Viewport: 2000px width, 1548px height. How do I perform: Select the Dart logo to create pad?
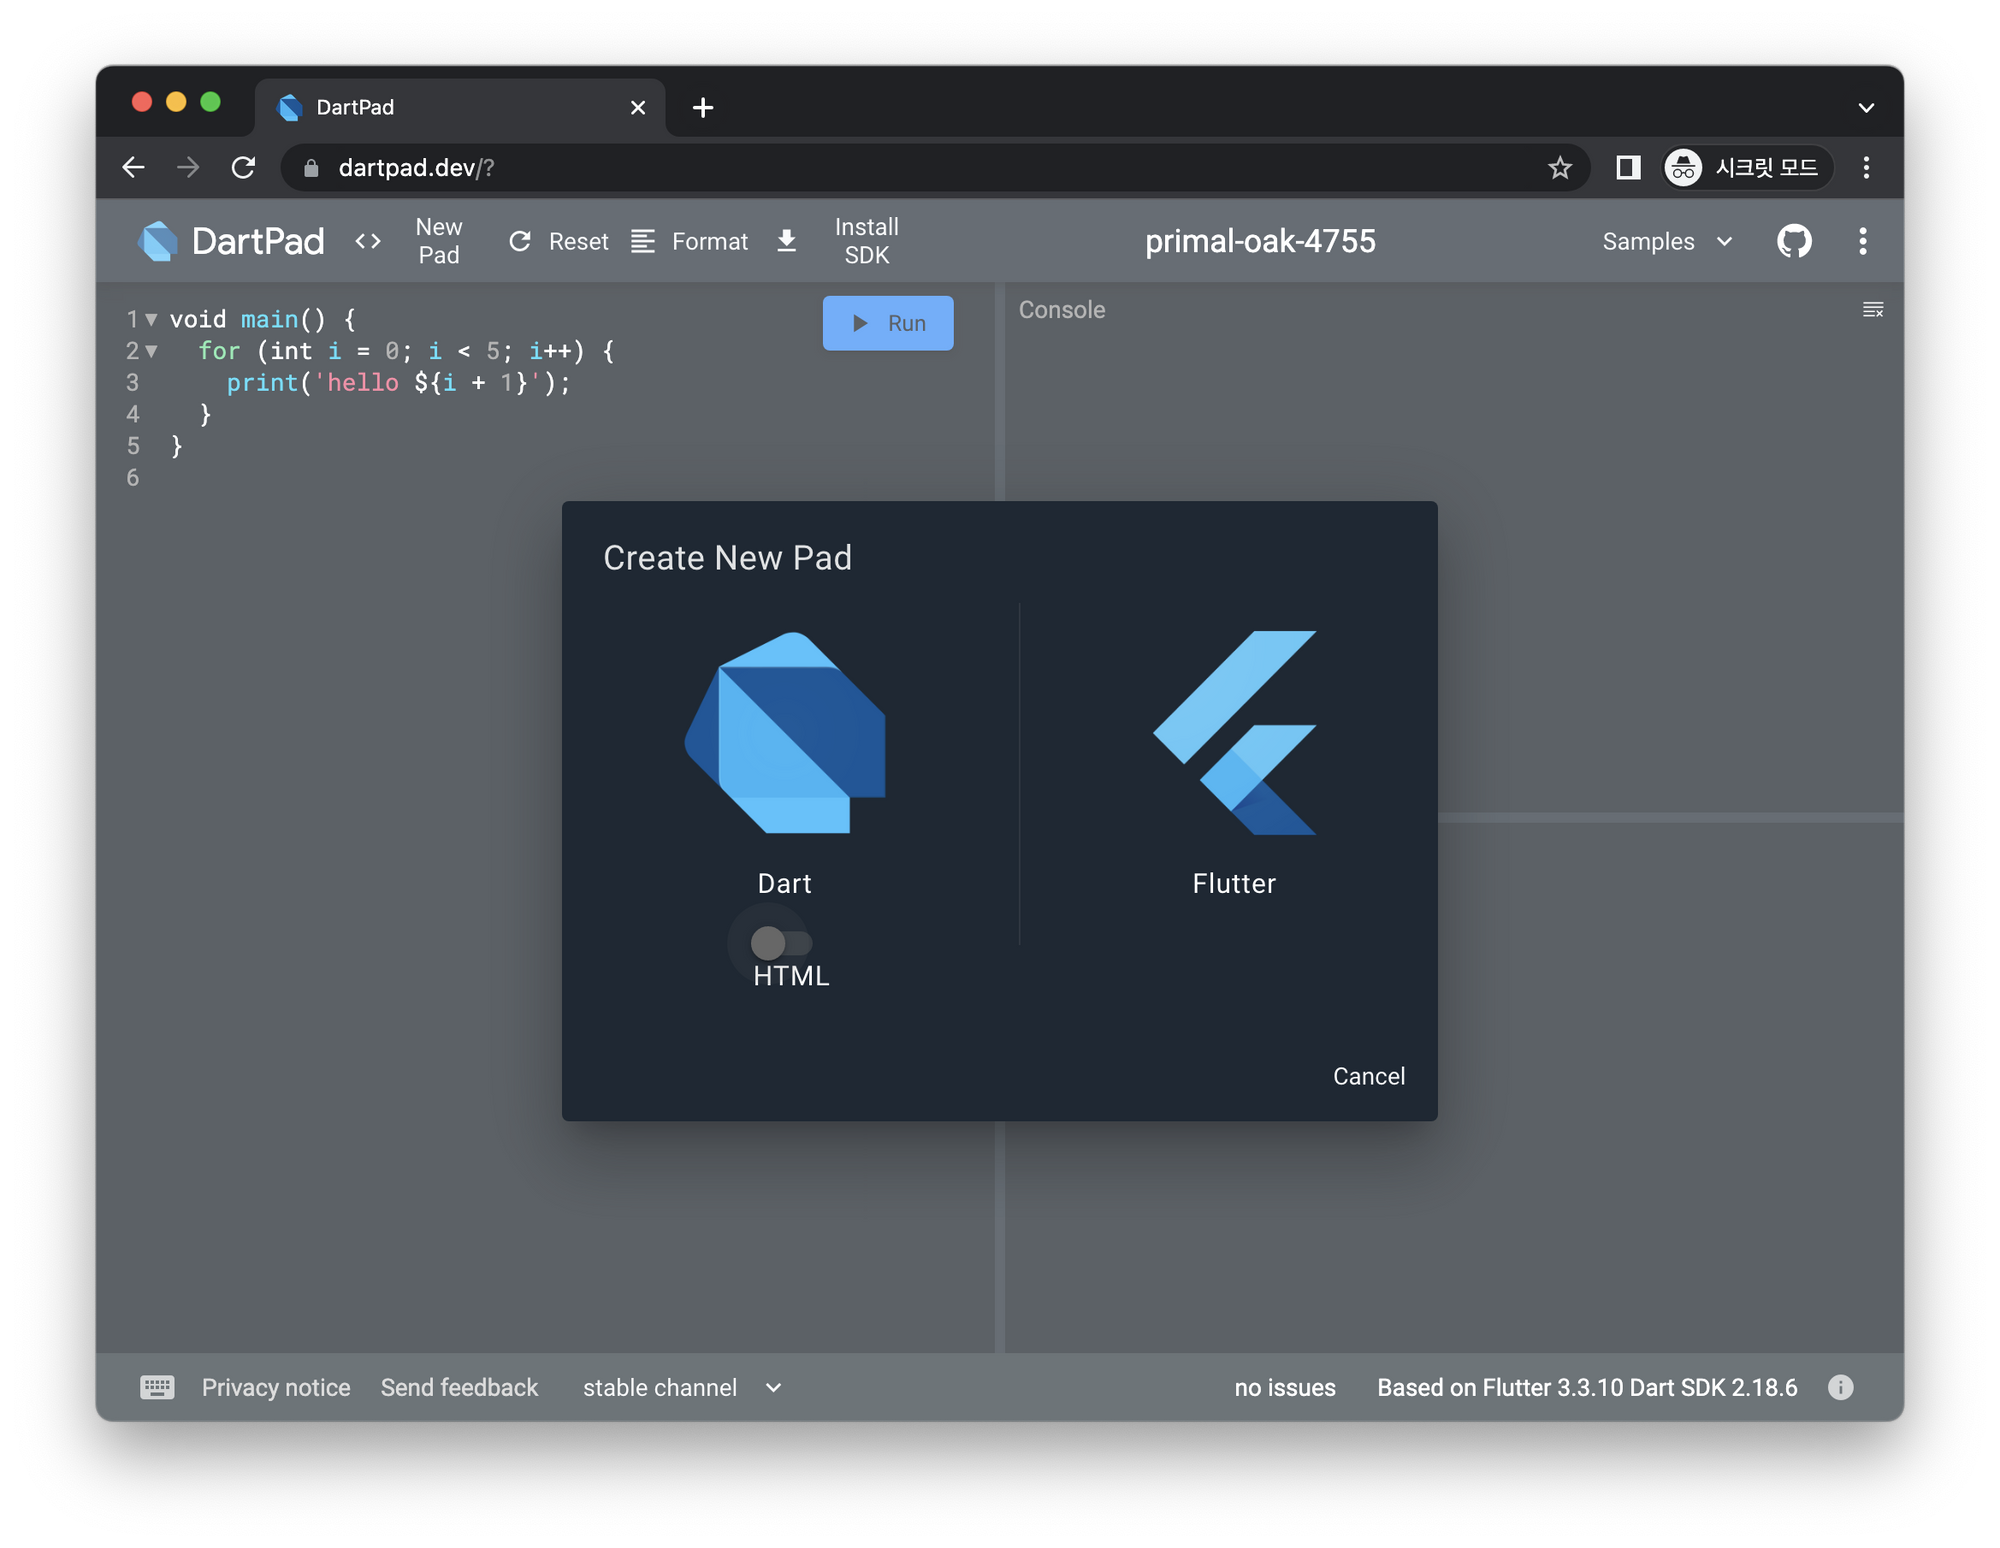(x=785, y=733)
